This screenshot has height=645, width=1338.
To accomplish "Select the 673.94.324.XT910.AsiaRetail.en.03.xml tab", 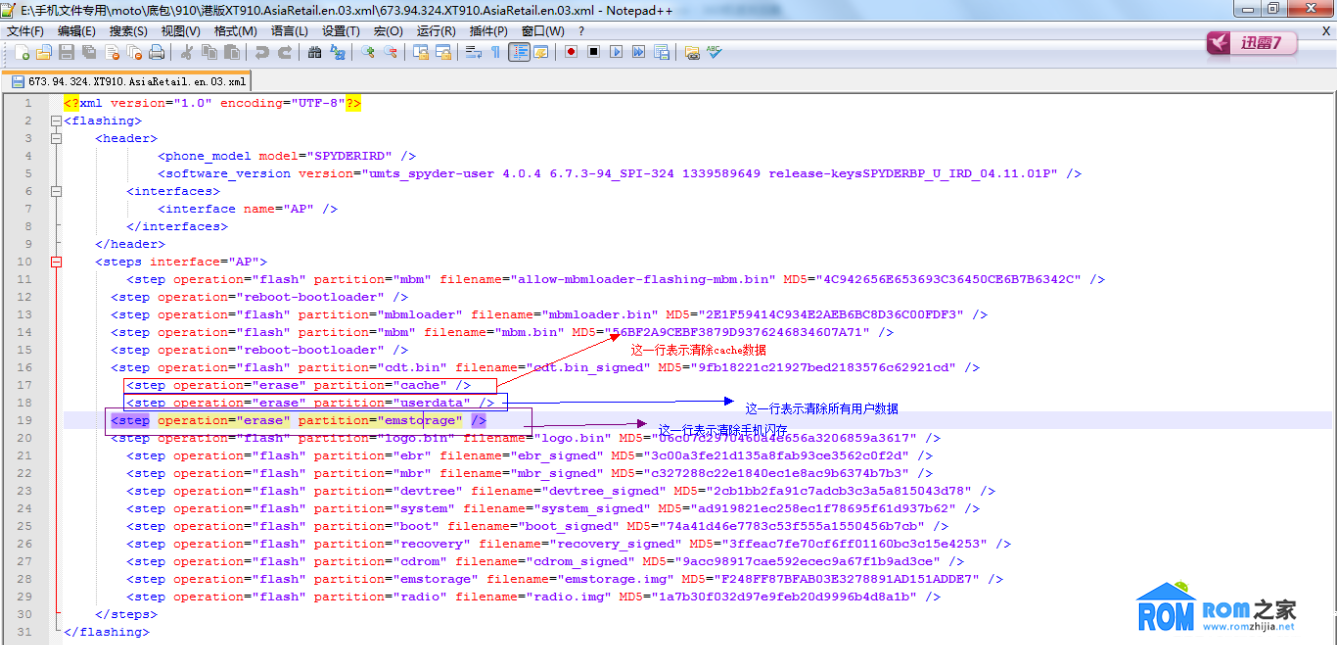I will coord(129,81).
